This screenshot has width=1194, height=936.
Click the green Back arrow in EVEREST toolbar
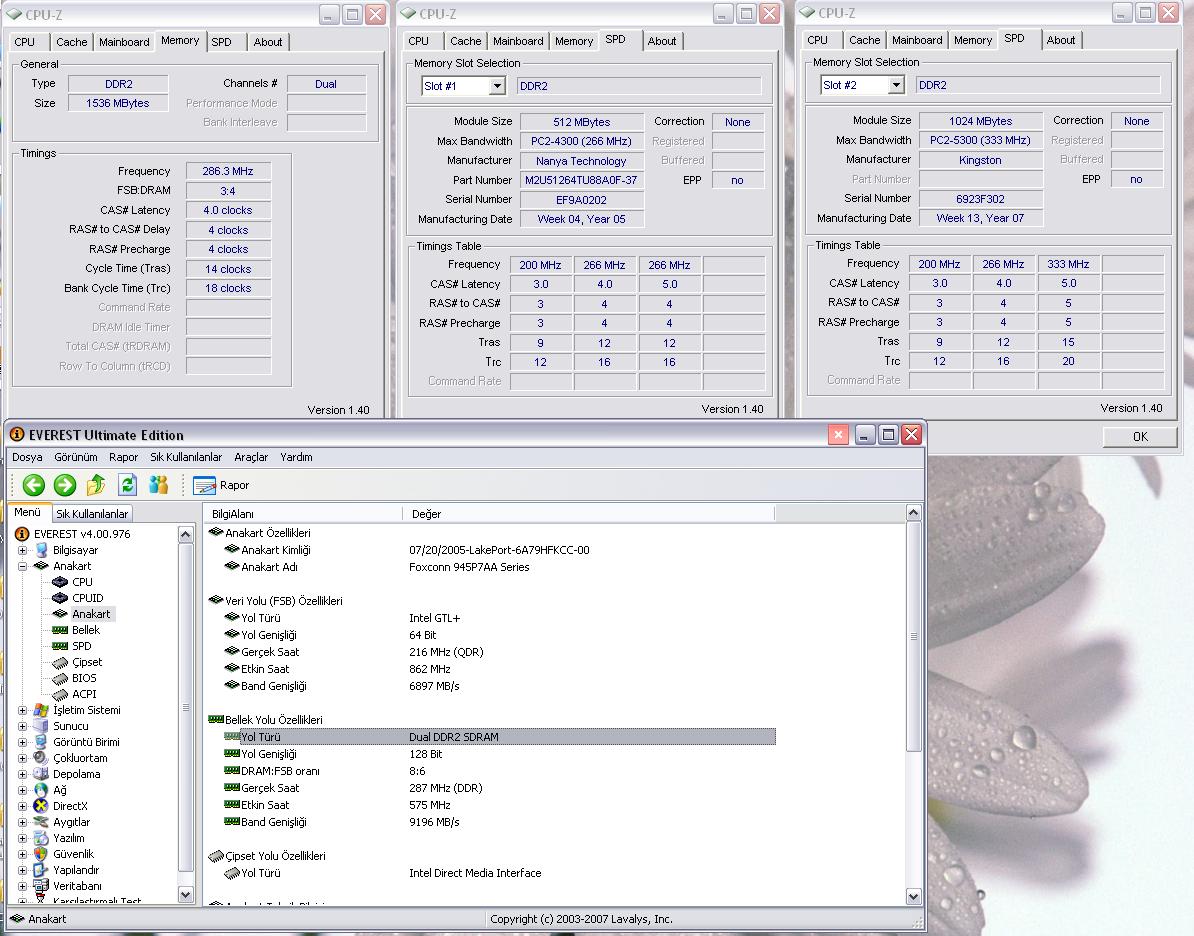tap(34, 485)
